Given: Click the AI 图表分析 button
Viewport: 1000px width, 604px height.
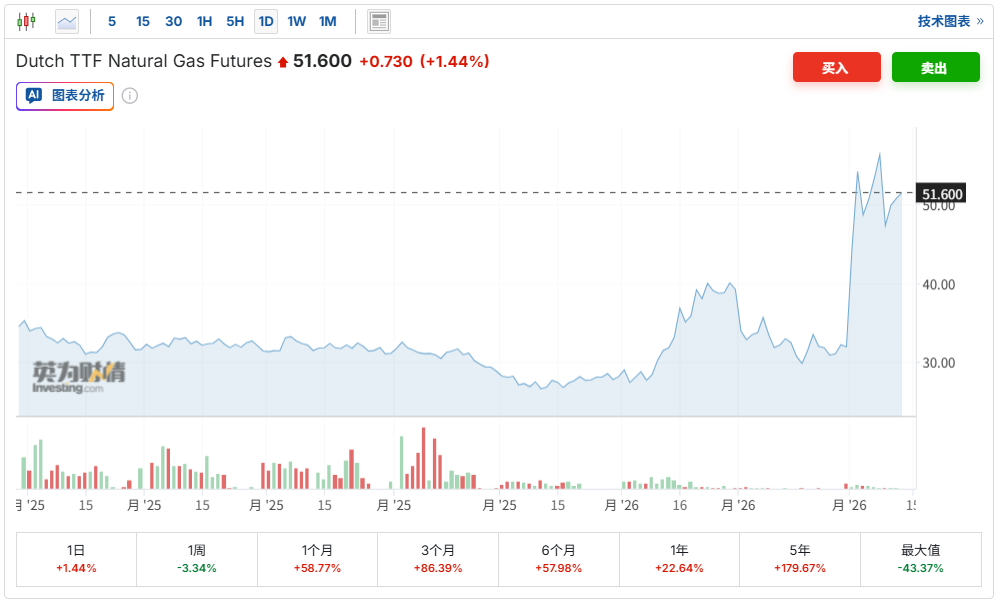Looking at the screenshot, I should (x=65, y=96).
